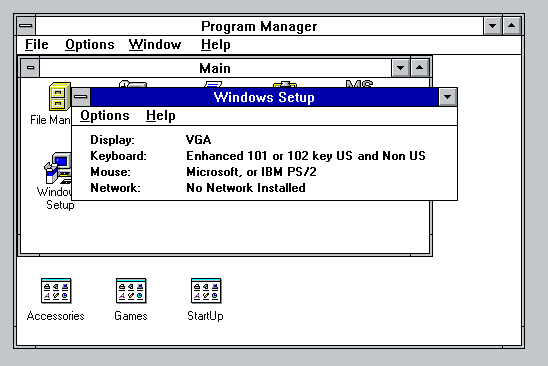Open Program Manager's Help menu

click(x=216, y=45)
